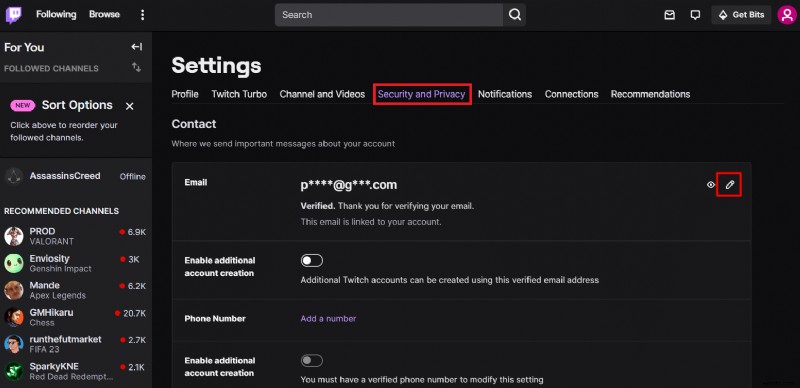Click the NEW badge on Sort Options

coord(23,106)
